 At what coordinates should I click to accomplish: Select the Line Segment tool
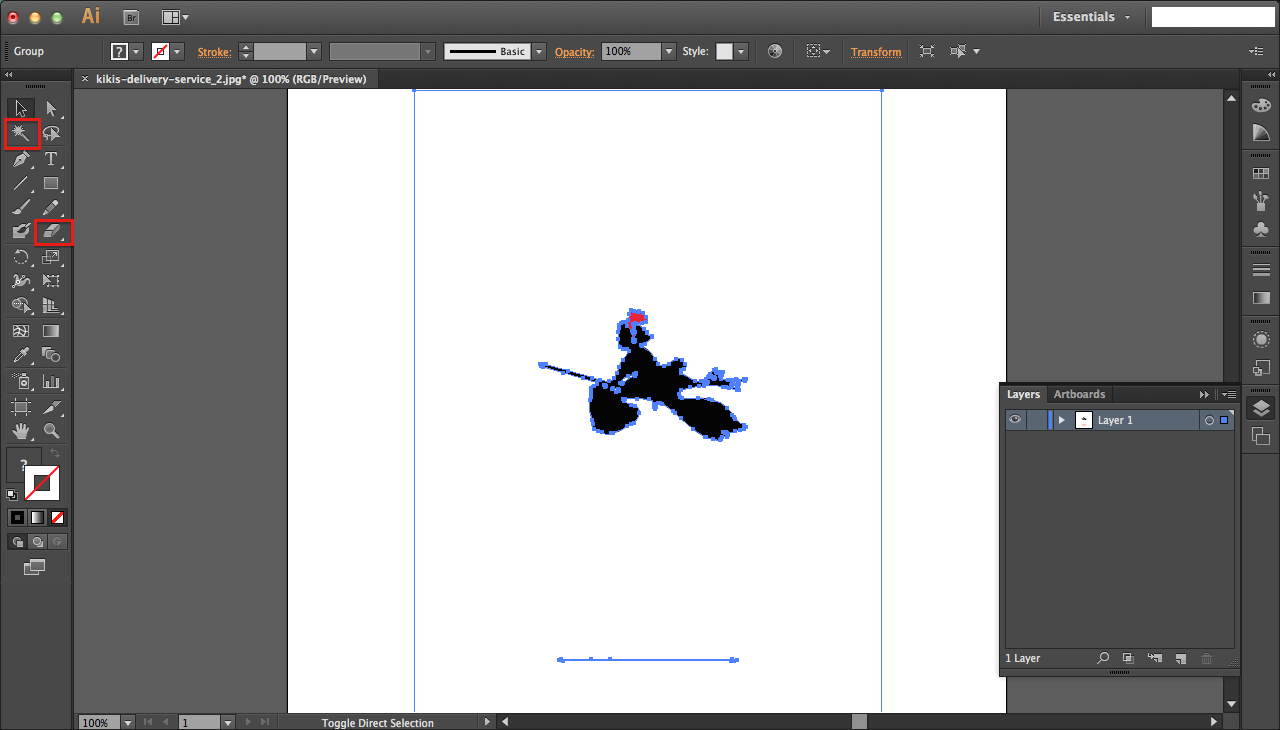(x=21, y=183)
